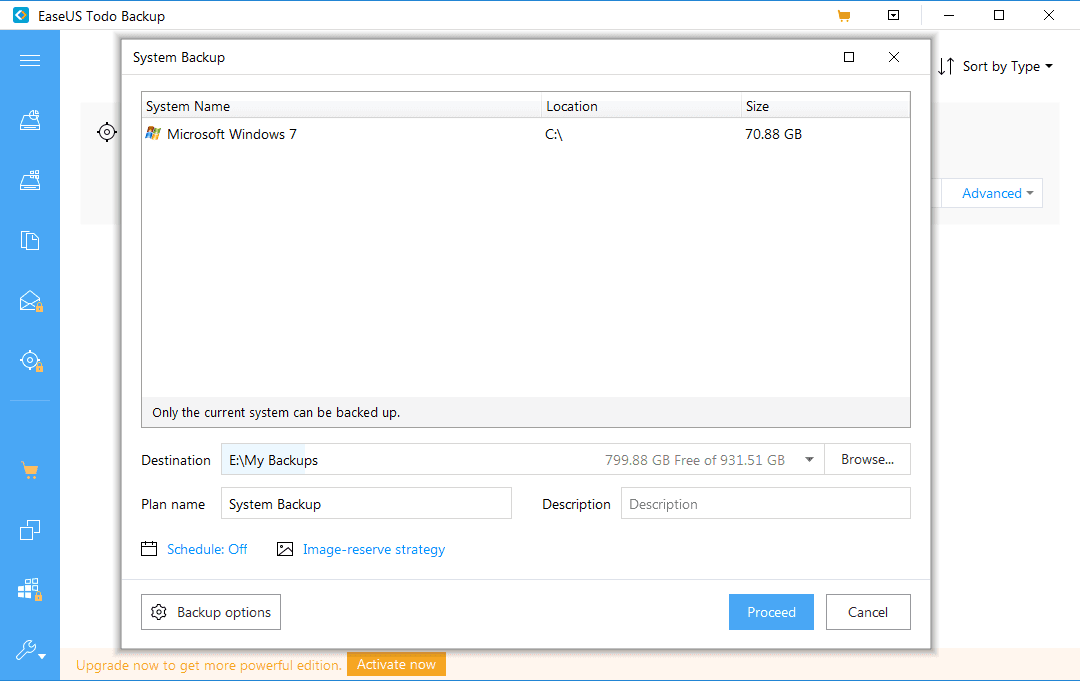Image resolution: width=1080 pixels, height=681 pixels.
Task: Open the Advanced dropdown menu
Action: coord(997,194)
